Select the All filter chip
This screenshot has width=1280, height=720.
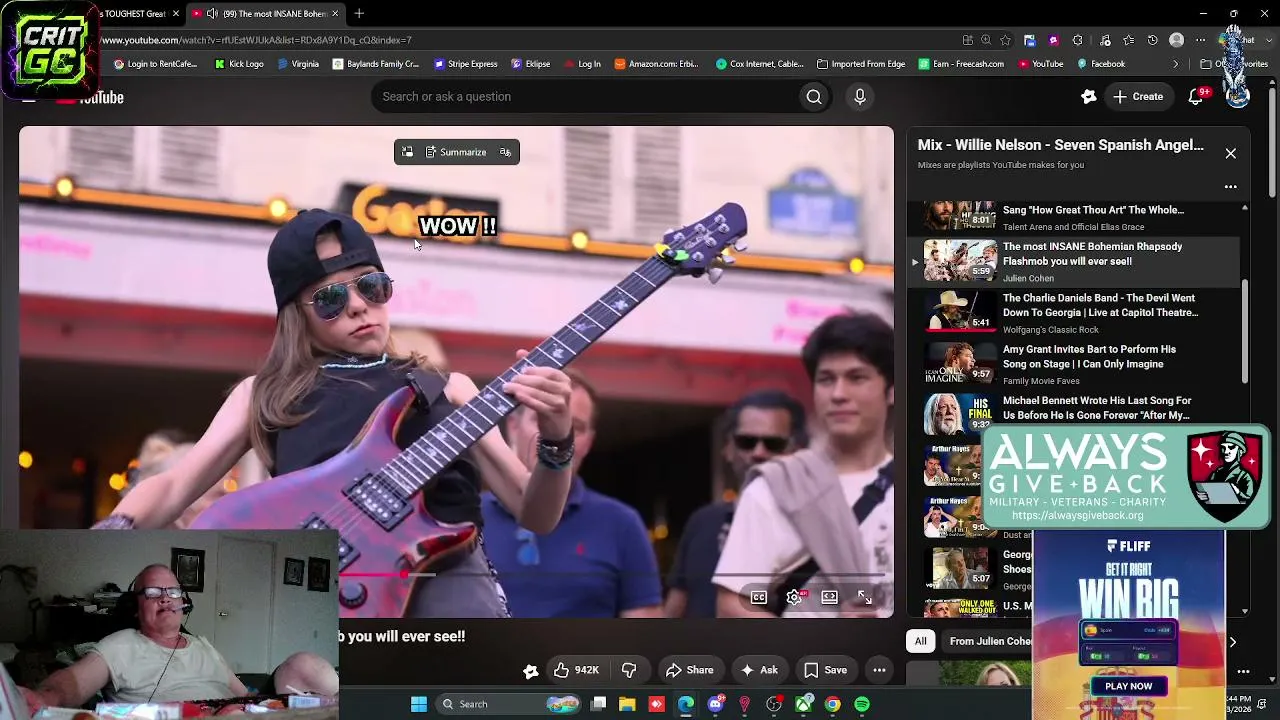pos(920,641)
